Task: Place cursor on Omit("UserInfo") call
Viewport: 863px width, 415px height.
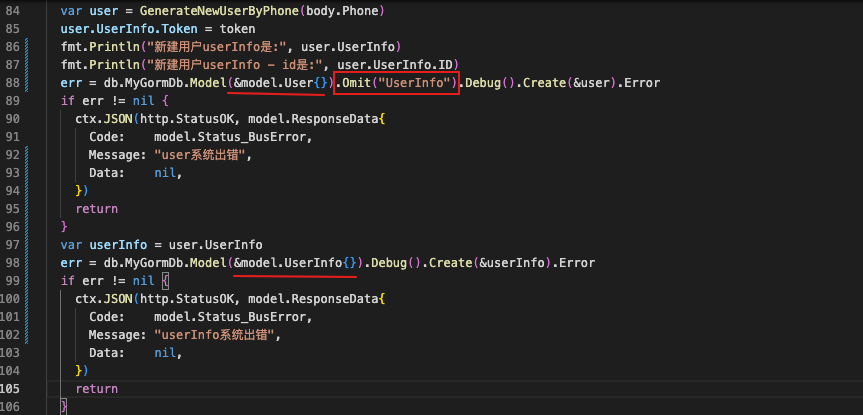Action: click(396, 82)
